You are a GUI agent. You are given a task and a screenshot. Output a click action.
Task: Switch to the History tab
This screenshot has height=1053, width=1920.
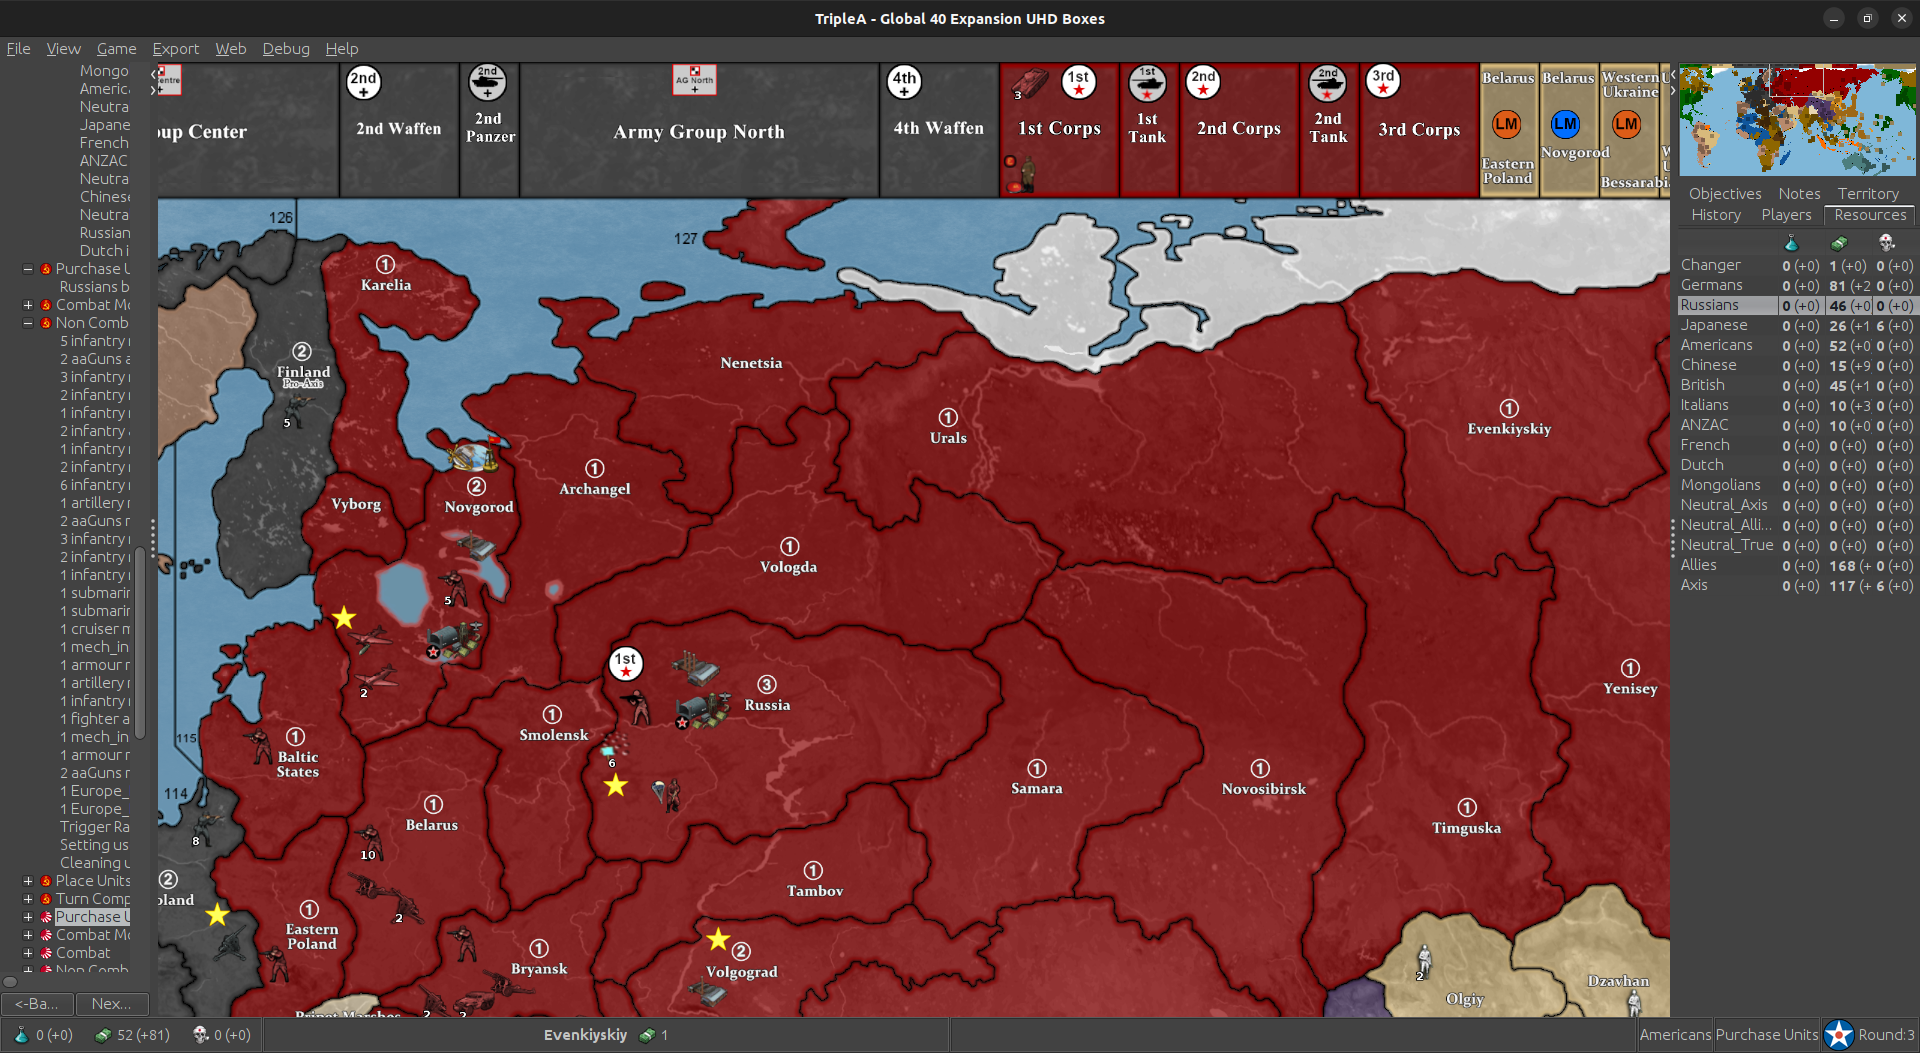coord(1716,215)
